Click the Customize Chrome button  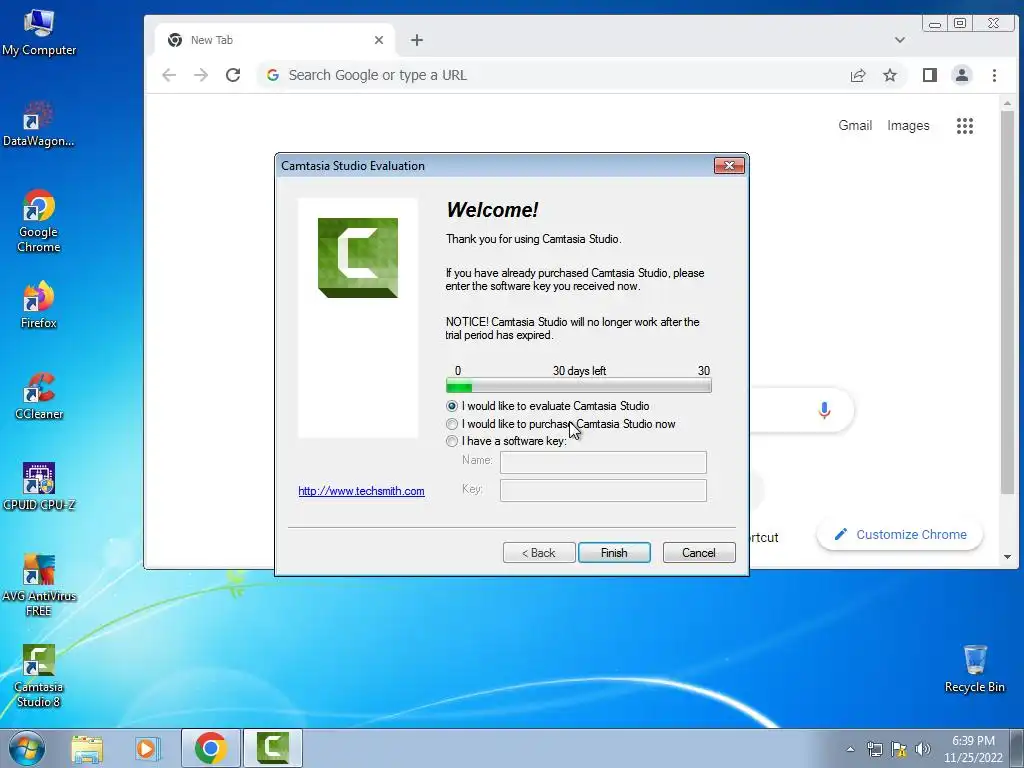(x=900, y=535)
